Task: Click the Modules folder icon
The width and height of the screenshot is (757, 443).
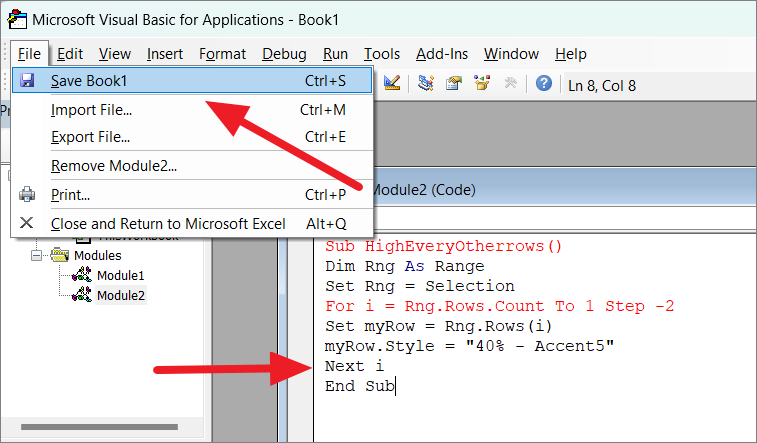Action: (x=59, y=255)
